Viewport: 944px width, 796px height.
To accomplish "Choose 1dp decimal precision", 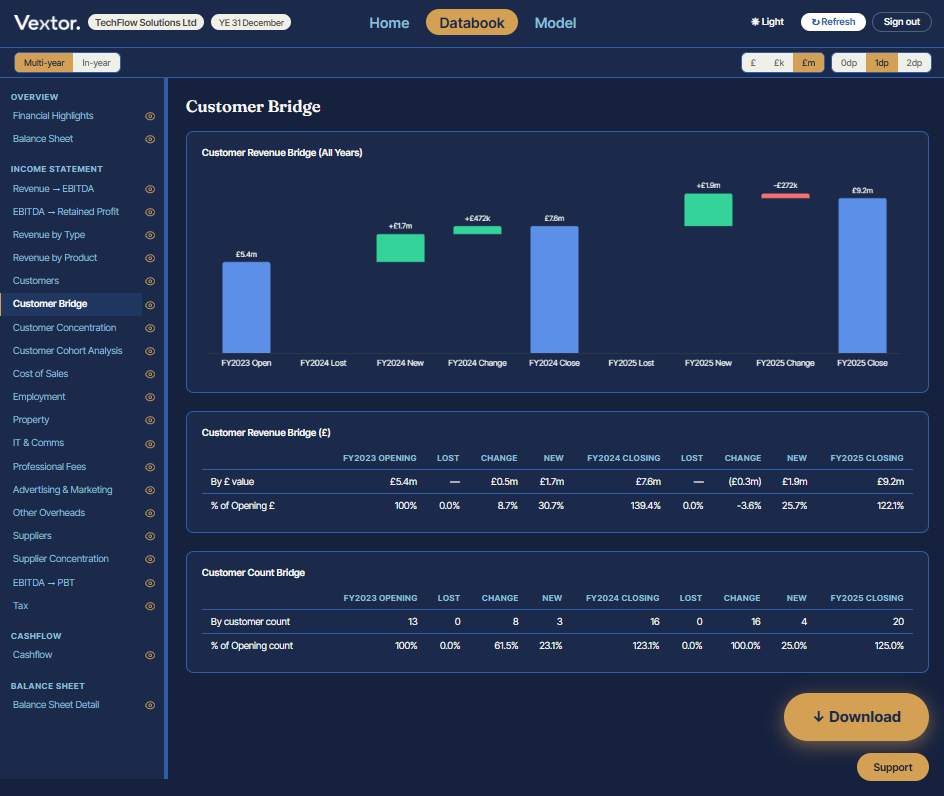I will click(x=882, y=63).
